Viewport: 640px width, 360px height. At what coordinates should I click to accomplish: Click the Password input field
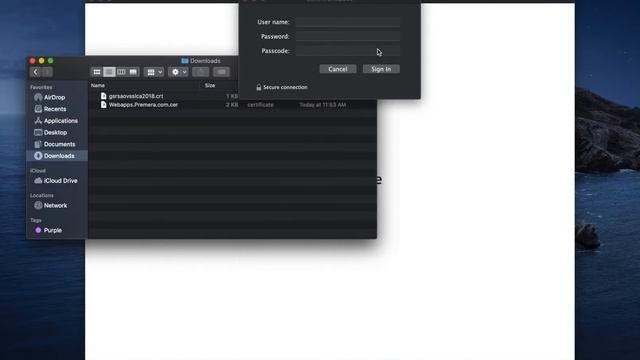click(348, 36)
